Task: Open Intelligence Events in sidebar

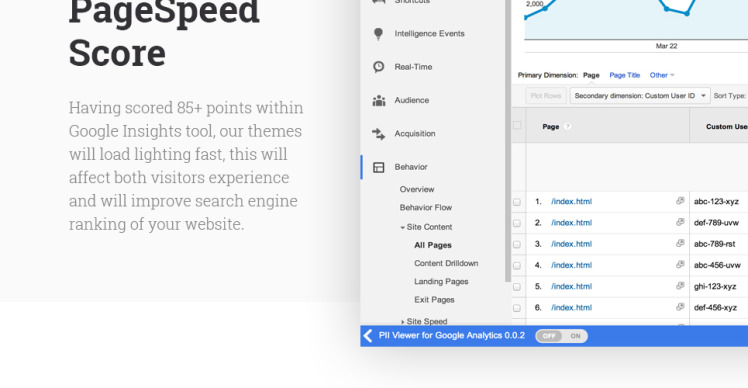Action: tap(429, 34)
